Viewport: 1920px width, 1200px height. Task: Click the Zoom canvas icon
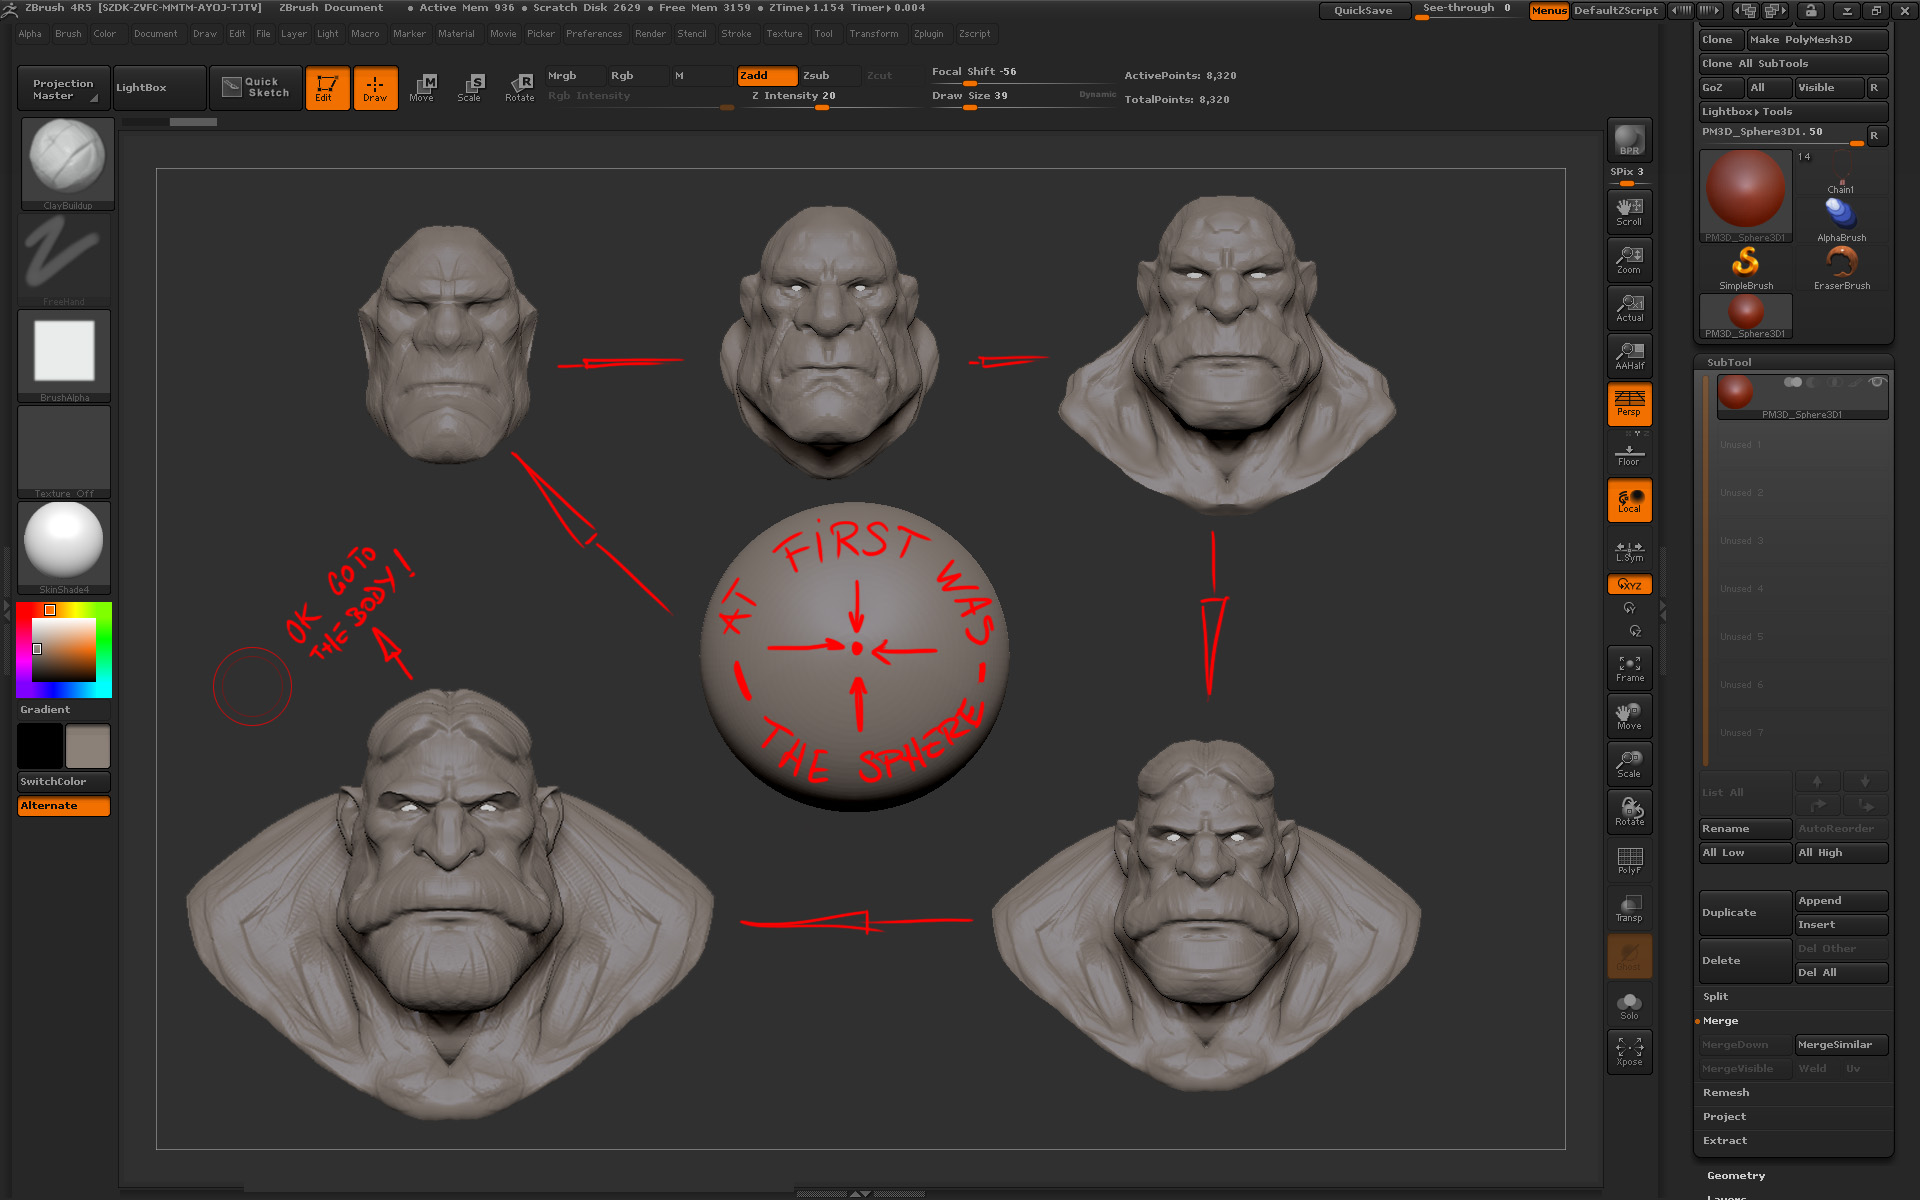point(1629,260)
